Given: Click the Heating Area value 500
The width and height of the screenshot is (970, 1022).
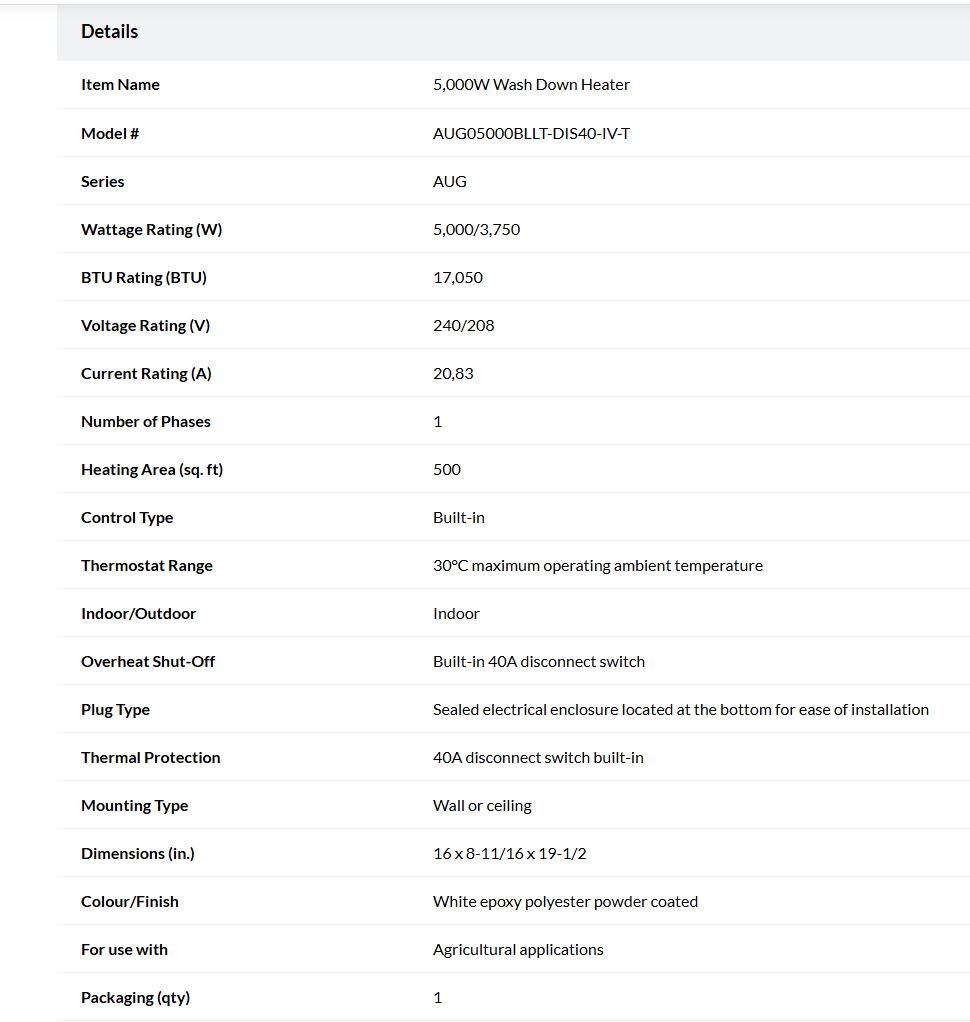Looking at the screenshot, I should (447, 469).
